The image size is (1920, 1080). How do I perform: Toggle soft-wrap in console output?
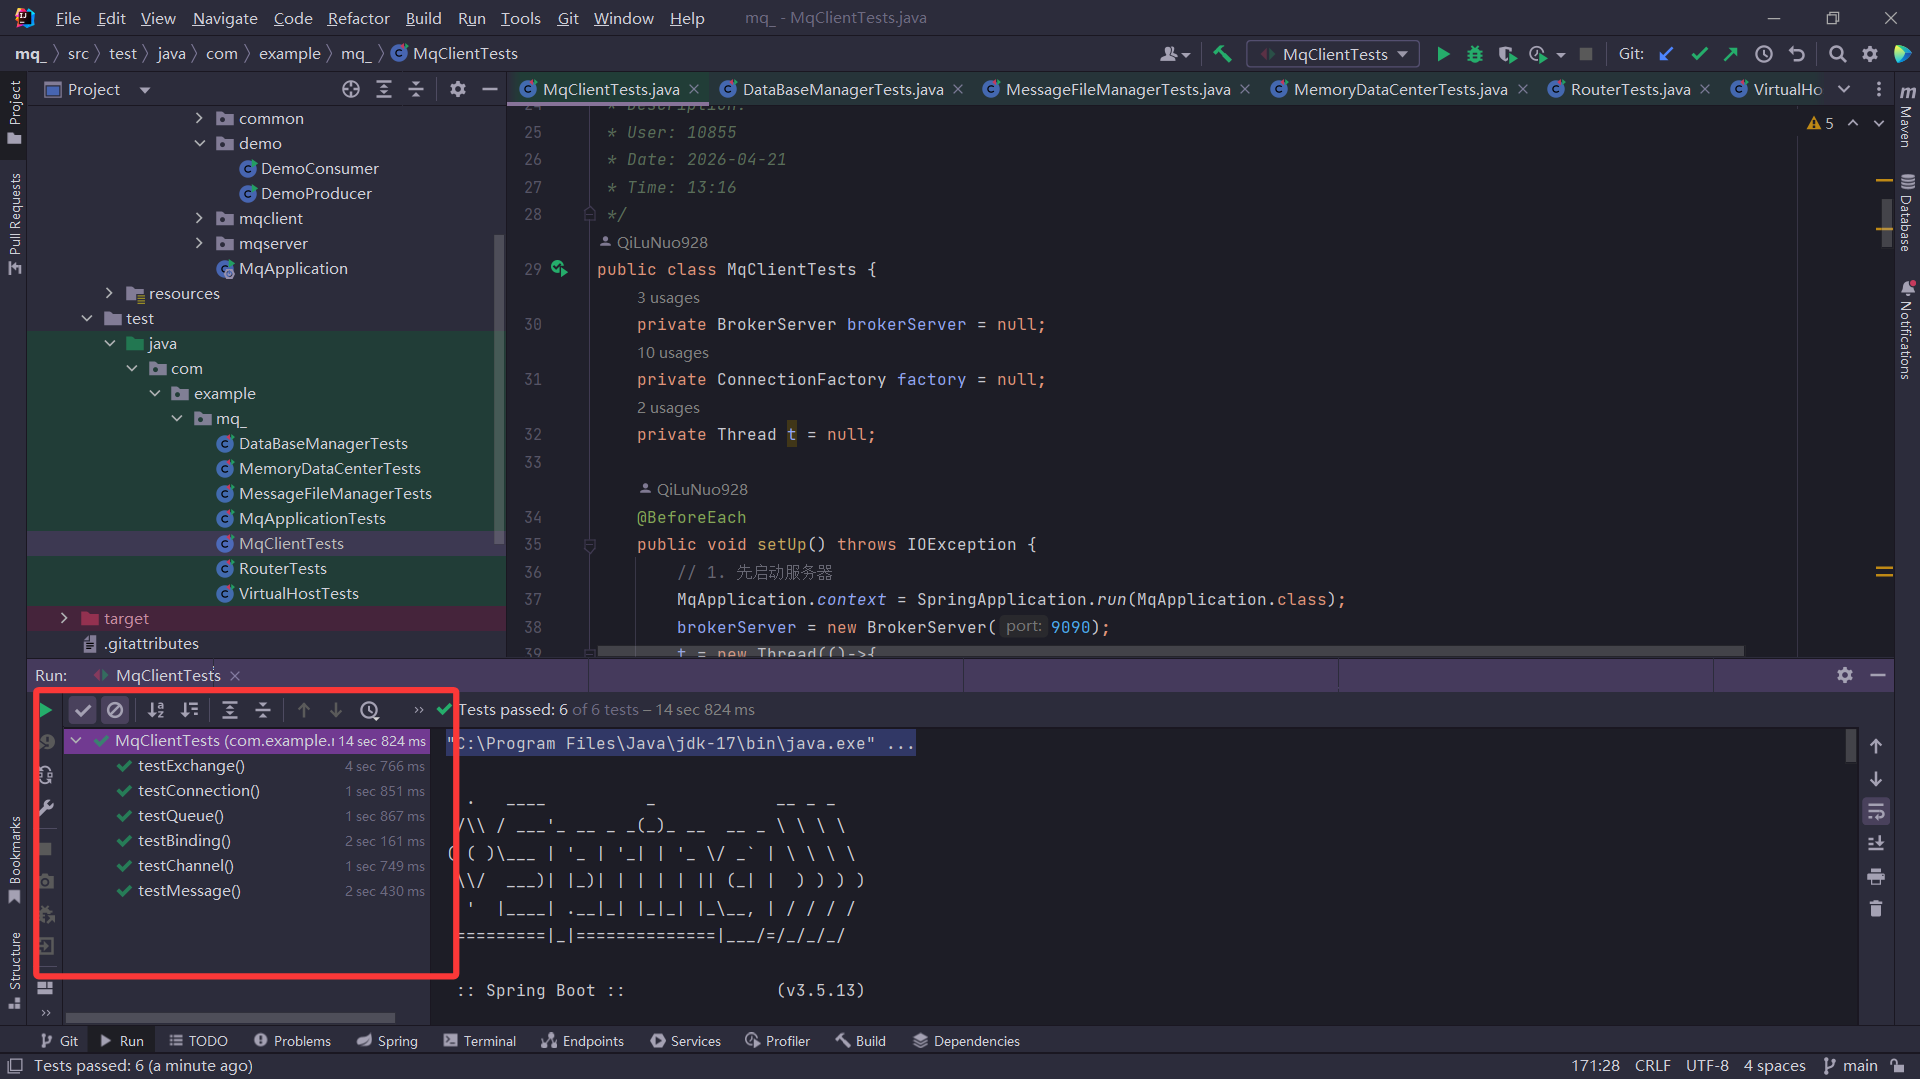pos(1876,811)
